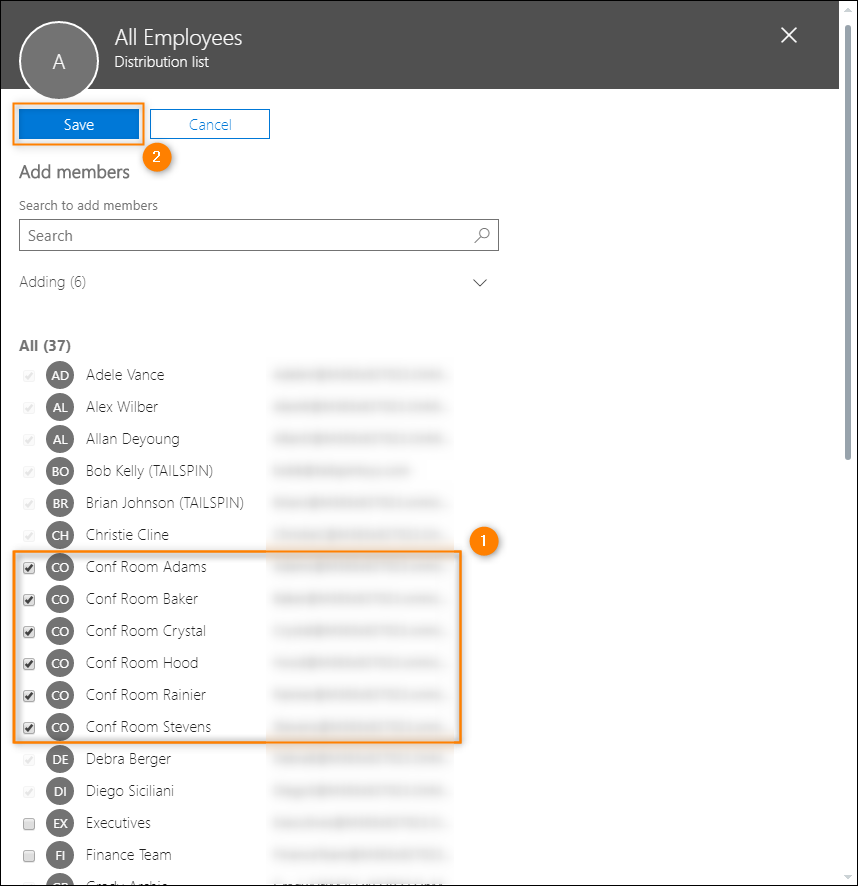Check the Finance Team checkbox

coord(28,855)
